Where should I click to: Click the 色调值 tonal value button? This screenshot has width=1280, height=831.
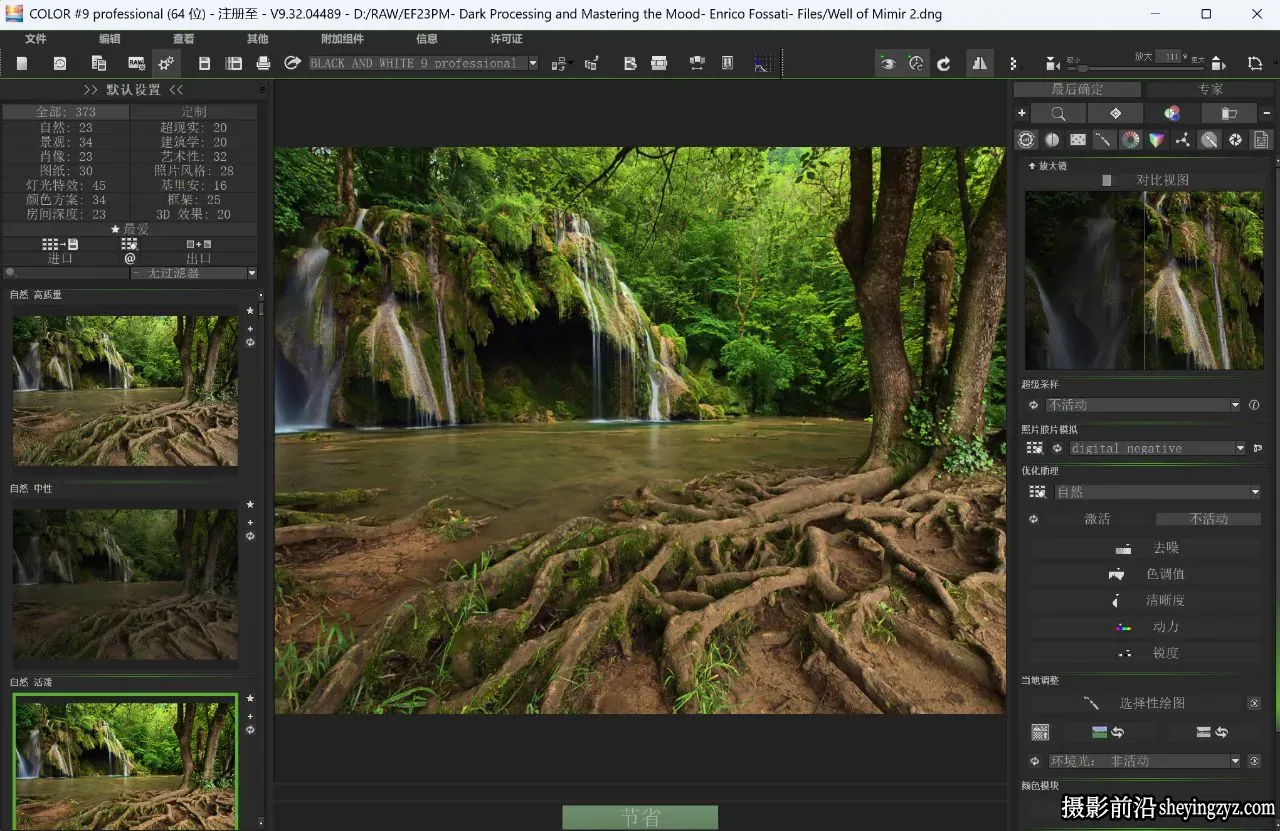pyautogui.click(x=1144, y=574)
